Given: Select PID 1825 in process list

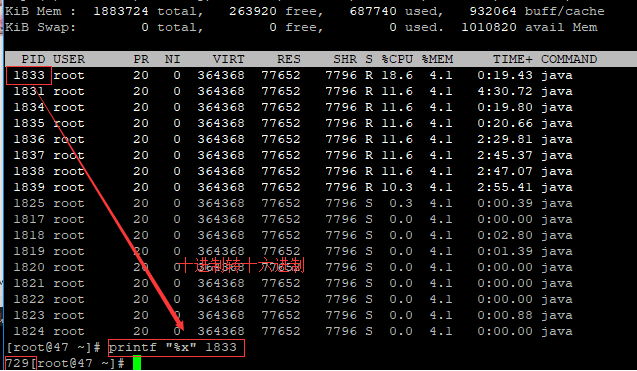Looking at the screenshot, I should click(29, 203).
